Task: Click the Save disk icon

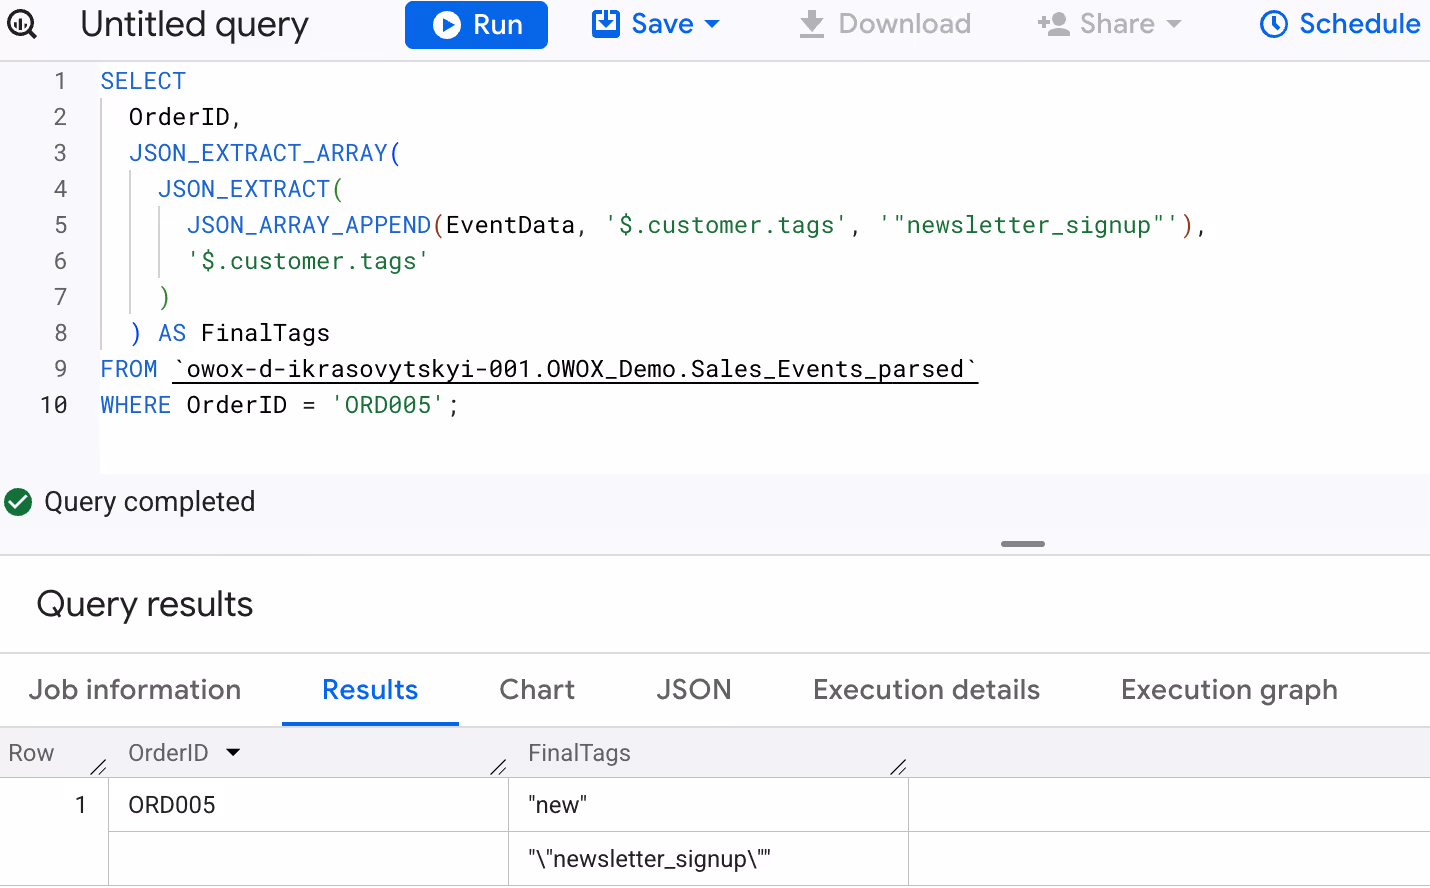Action: pyautogui.click(x=606, y=23)
